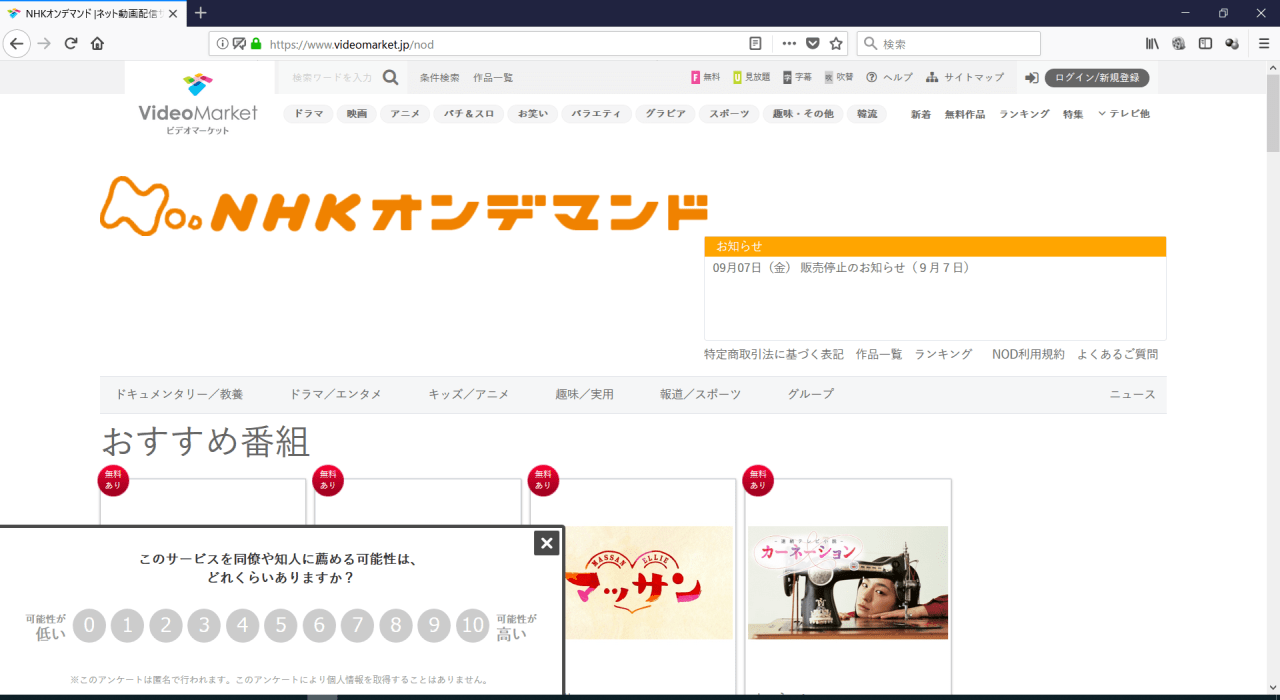This screenshot has width=1280, height=700.
Task: Open the page actions three-dots menu
Action: [789, 44]
